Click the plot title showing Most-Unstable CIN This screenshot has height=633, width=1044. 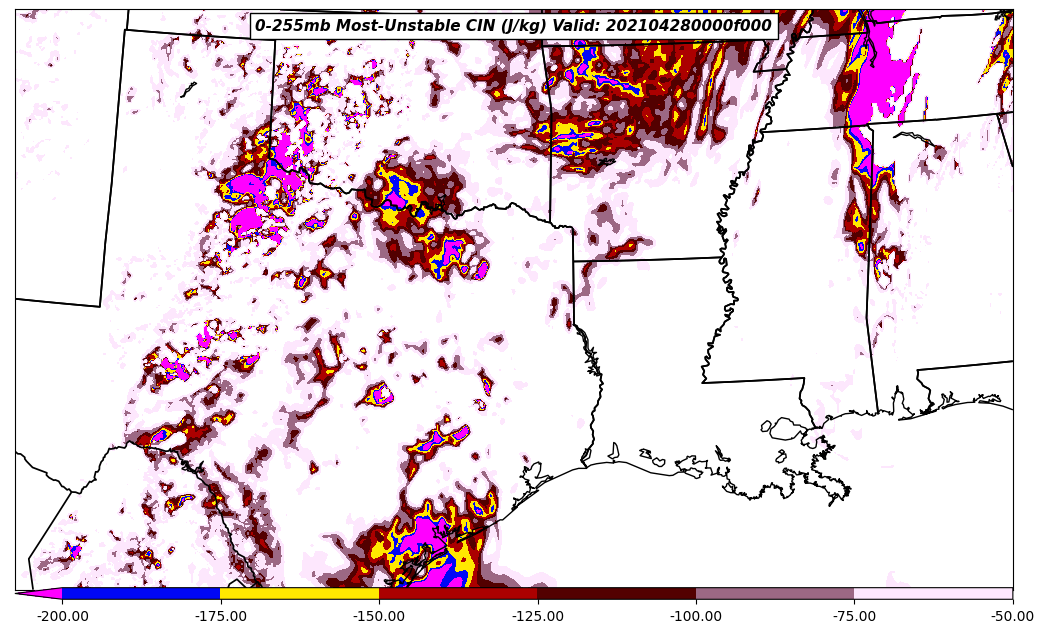tap(513, 26)
